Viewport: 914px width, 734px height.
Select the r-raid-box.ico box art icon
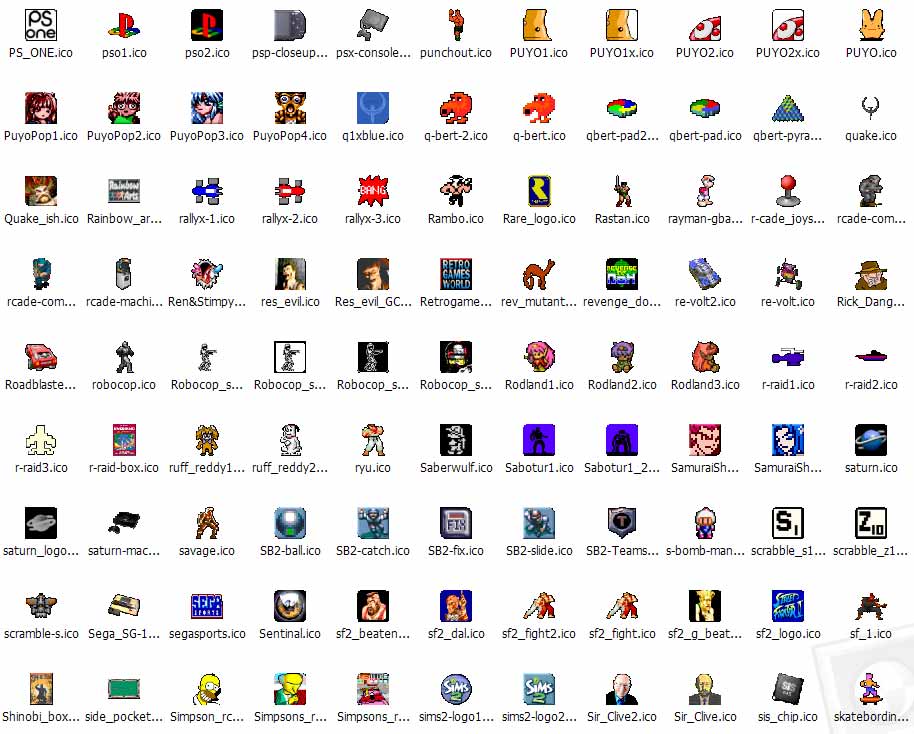click(x=124, y=440)
